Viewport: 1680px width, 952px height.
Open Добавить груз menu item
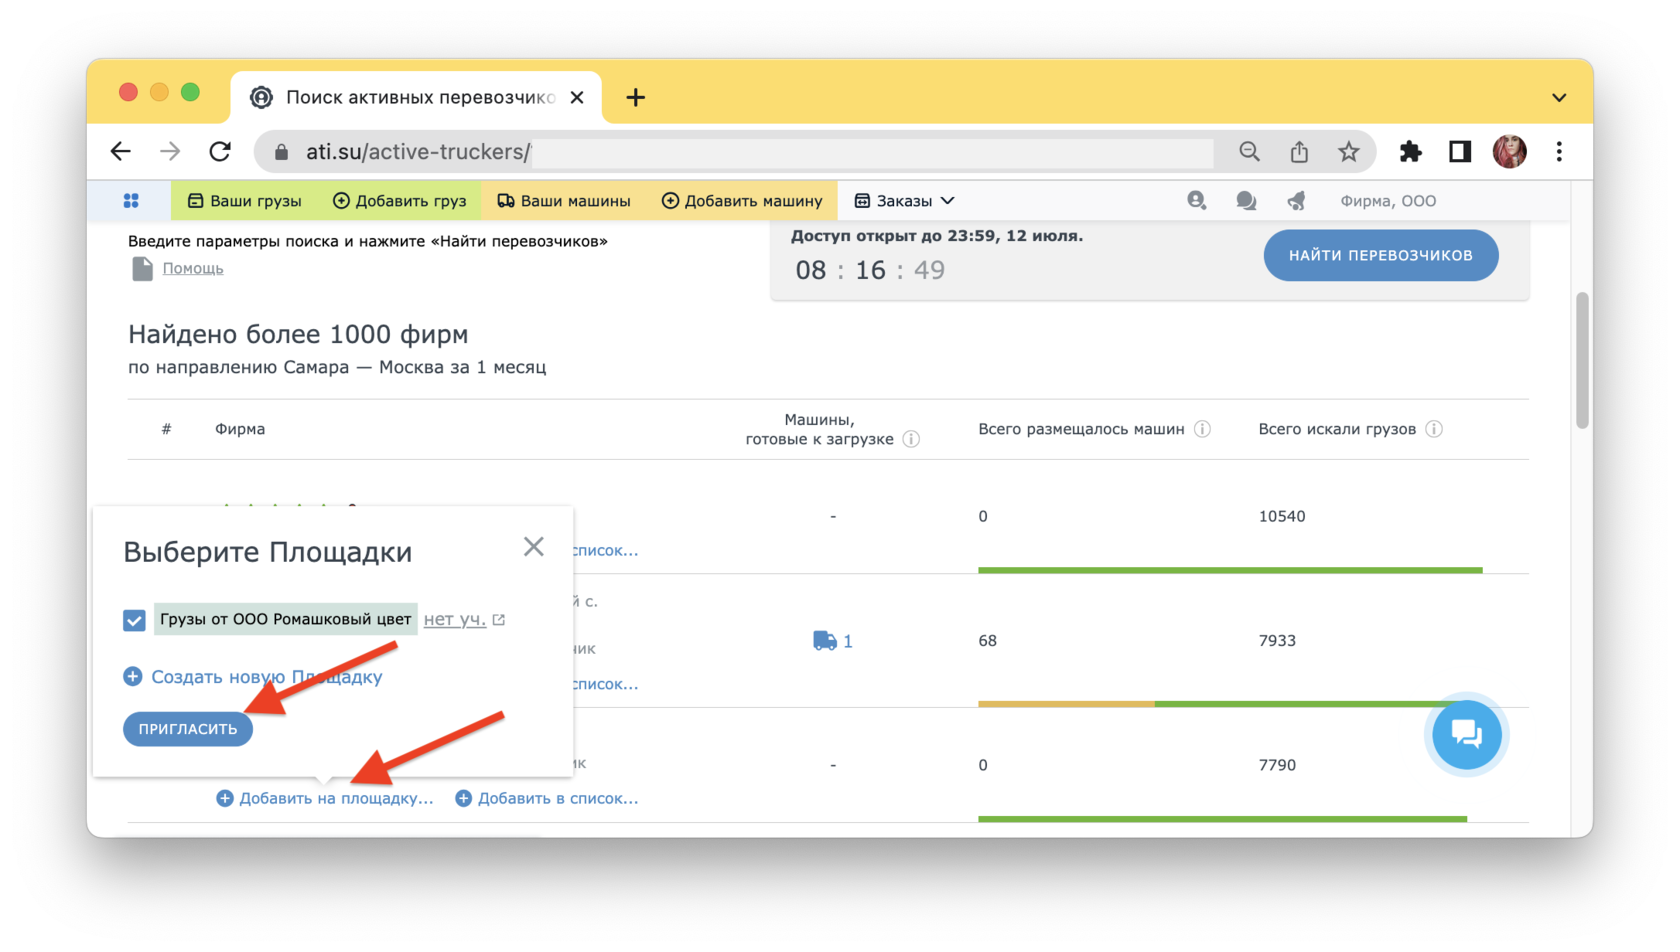coord(400,201)
